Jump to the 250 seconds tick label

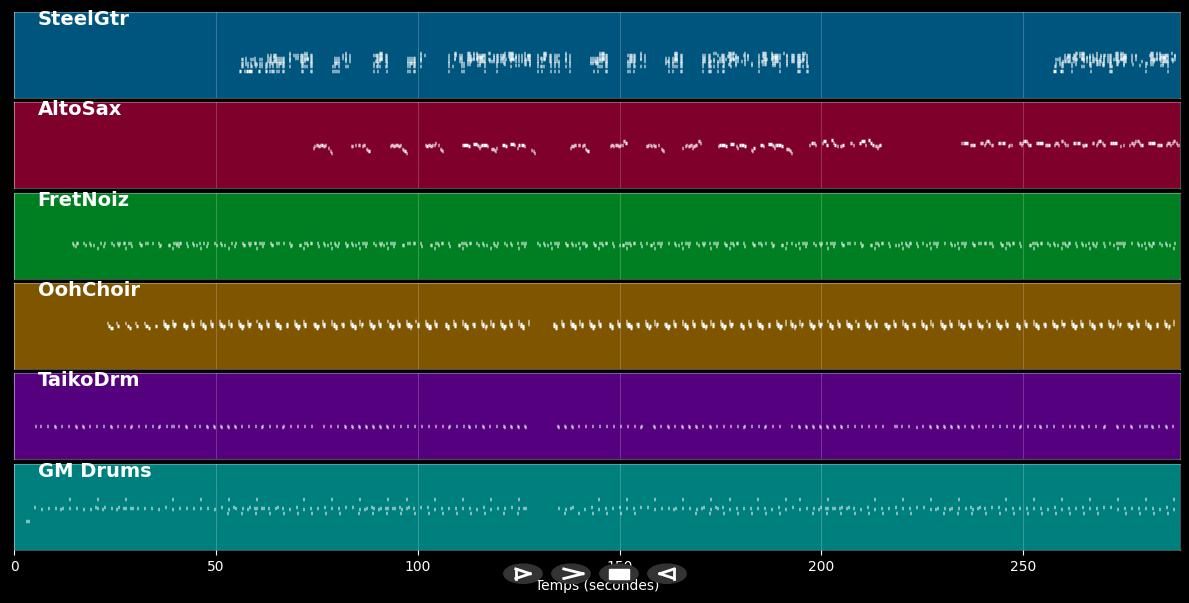tap(1023, 567)
